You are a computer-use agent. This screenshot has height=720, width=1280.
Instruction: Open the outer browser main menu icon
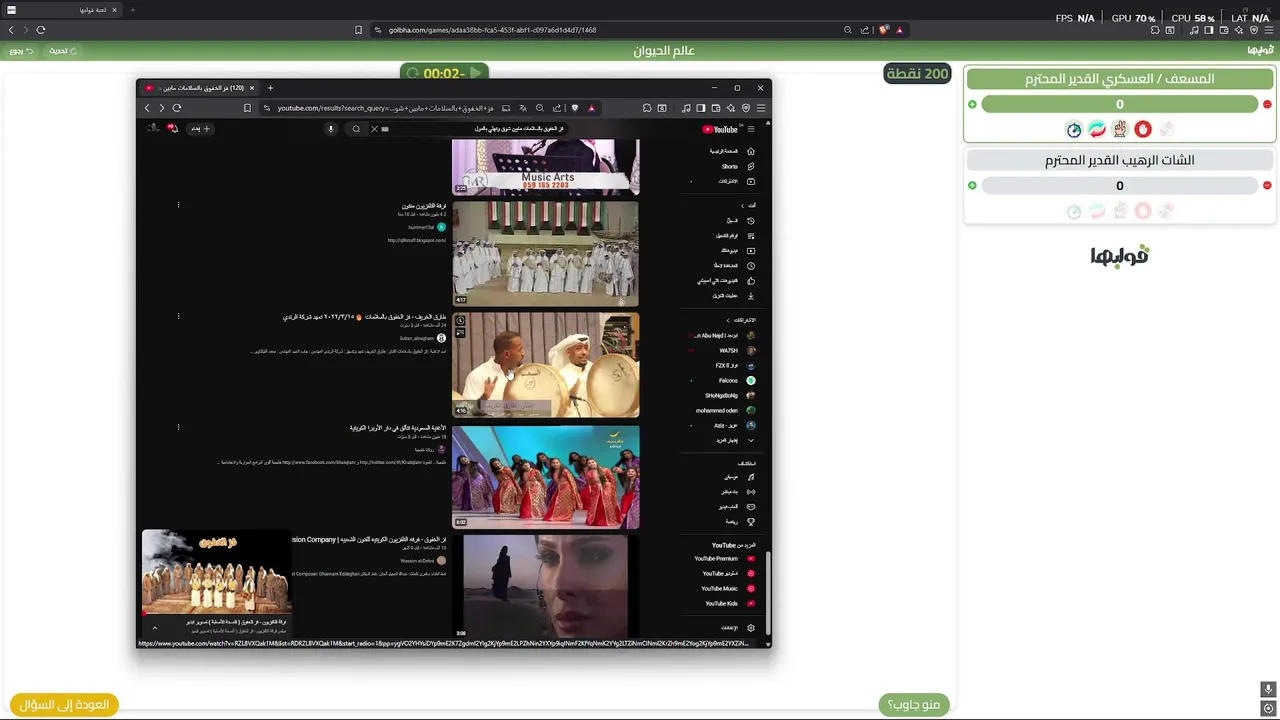[1268, 30]
